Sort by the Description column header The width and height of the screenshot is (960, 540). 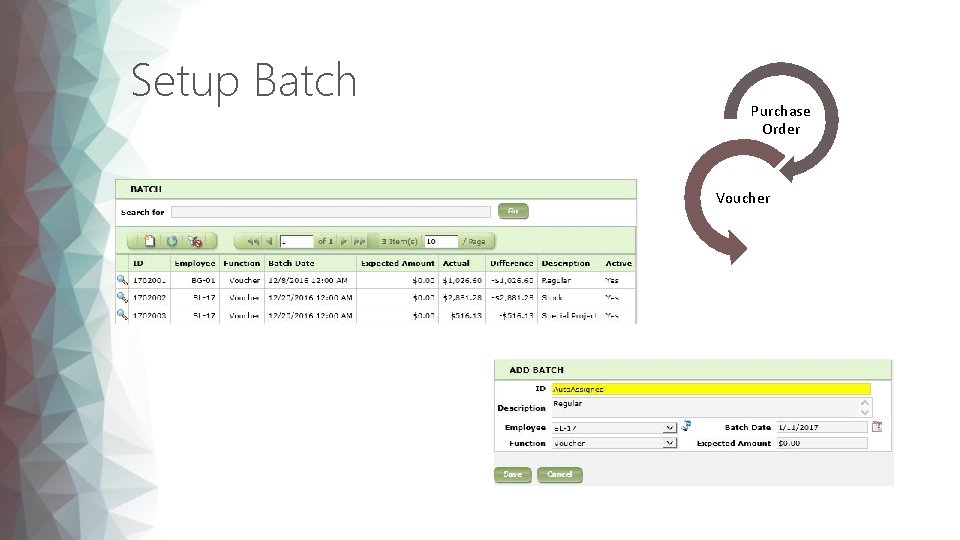tap(566, 263)
